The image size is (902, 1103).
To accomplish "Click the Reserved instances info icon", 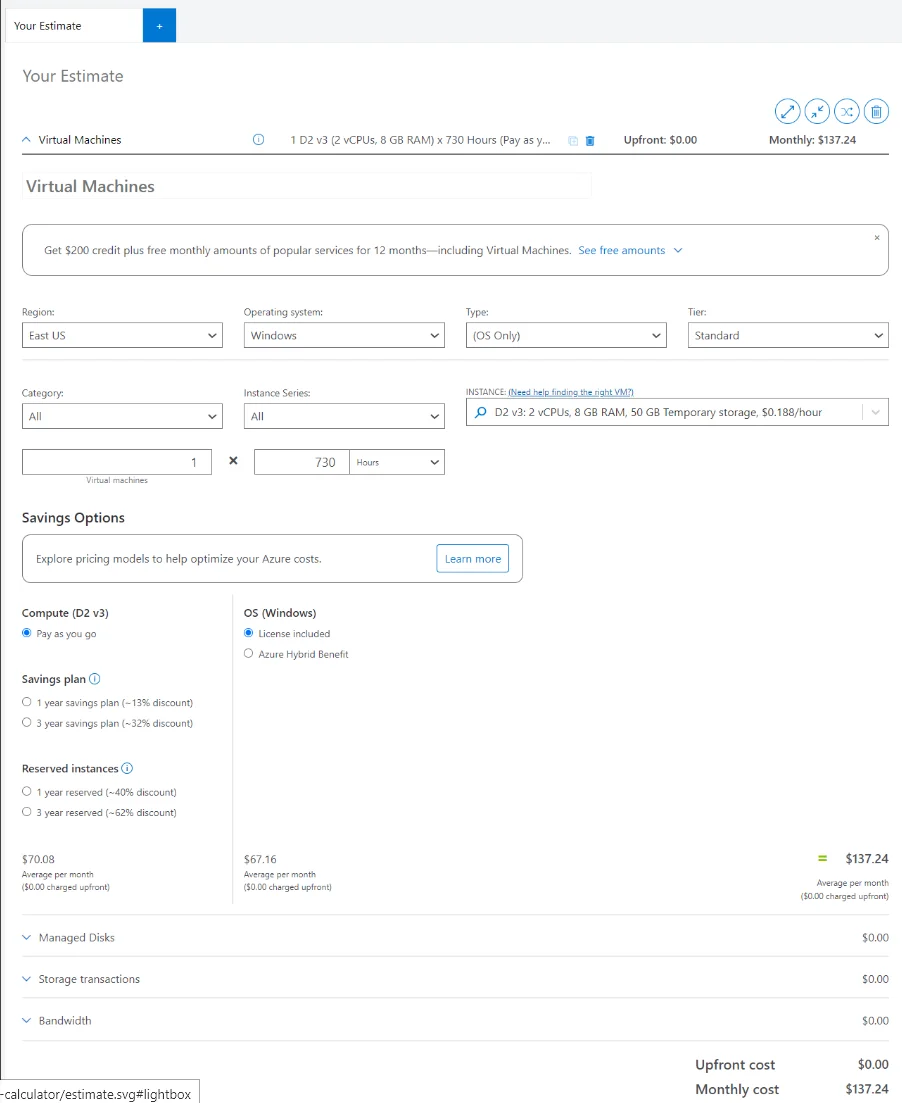I will (127, 768).
